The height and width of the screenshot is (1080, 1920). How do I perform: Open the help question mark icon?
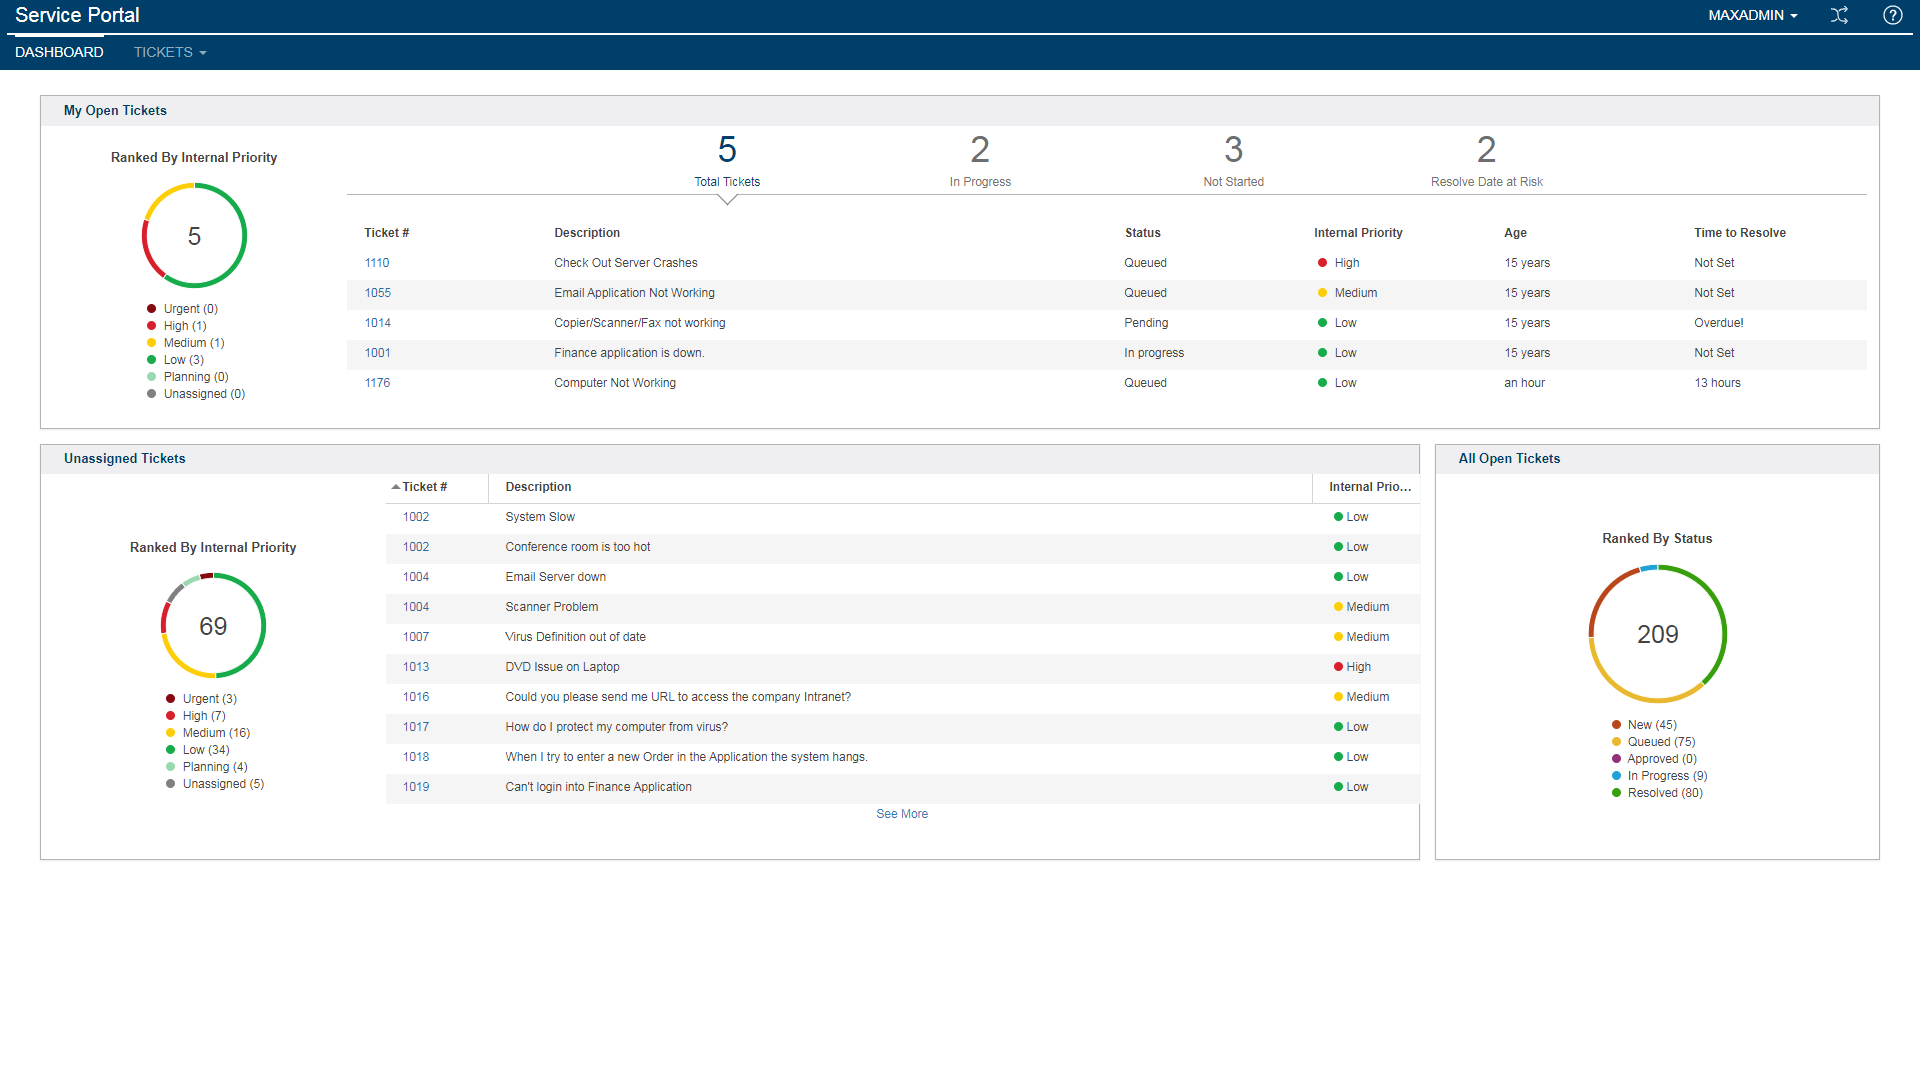[1893, 16]
